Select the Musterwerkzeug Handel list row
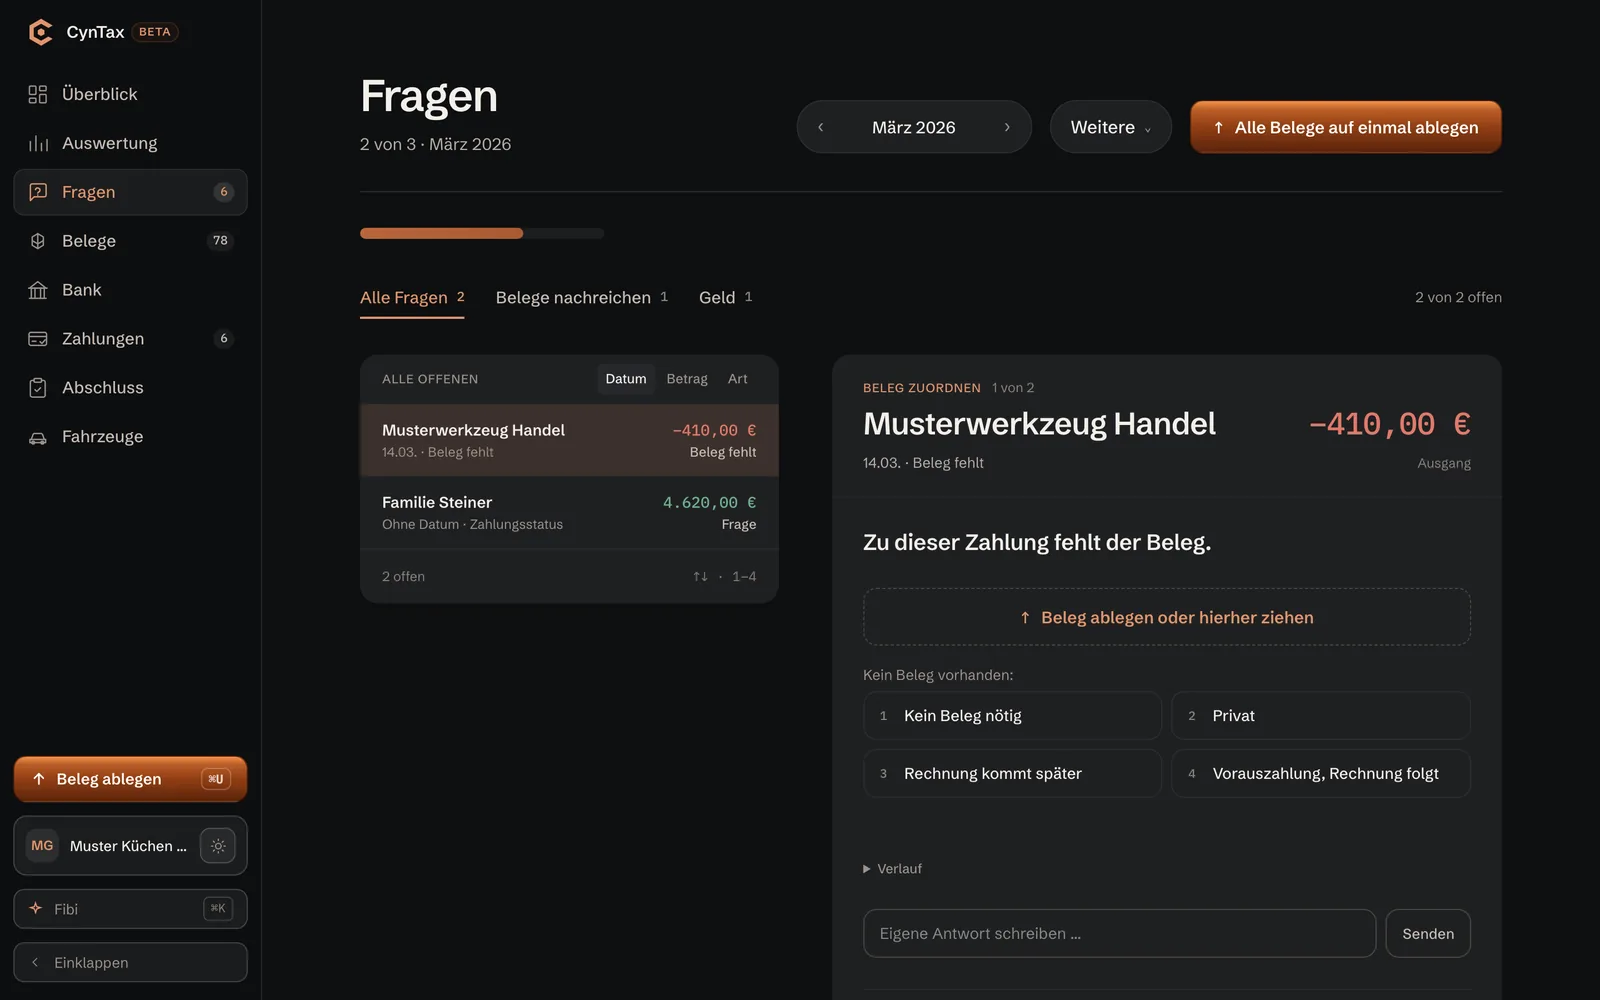Screen dimensions: 1600x1000 (569, 440)
